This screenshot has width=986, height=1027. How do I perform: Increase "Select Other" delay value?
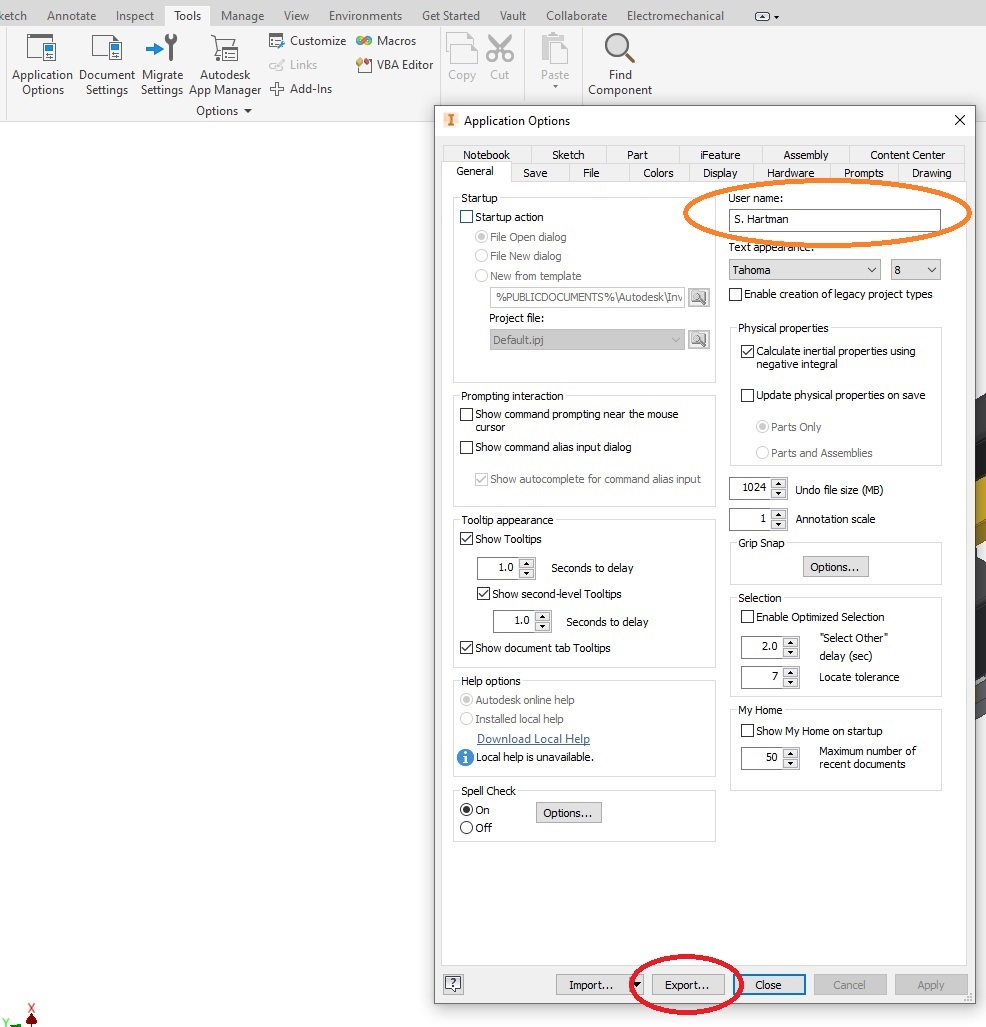click(791, 643)
